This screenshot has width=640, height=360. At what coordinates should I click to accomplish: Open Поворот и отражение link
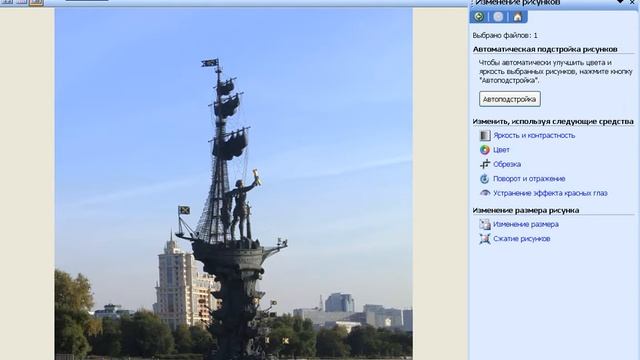pos(529,179)
